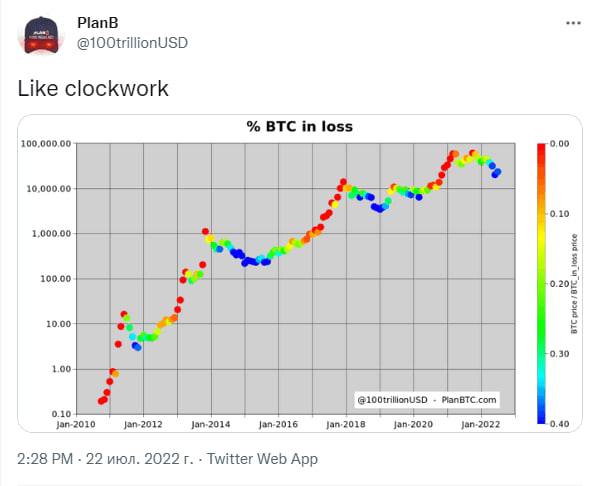Click the date '22 июл. 2022 г.'
The width and height of the screenshot is (599, 486).
tap(140, 458)
